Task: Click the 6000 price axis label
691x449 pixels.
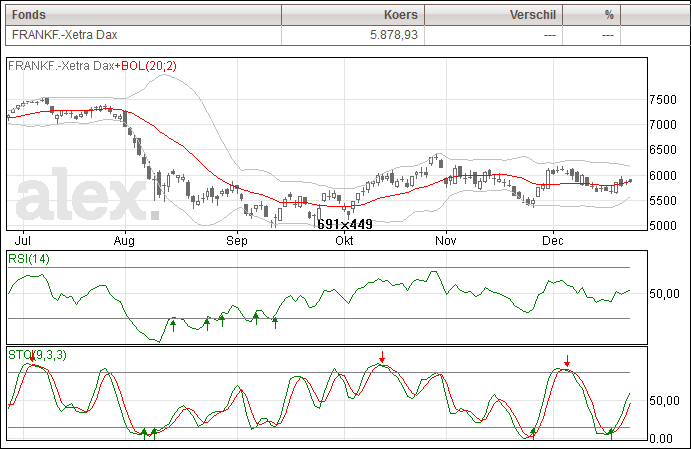Action: (663, 175)
